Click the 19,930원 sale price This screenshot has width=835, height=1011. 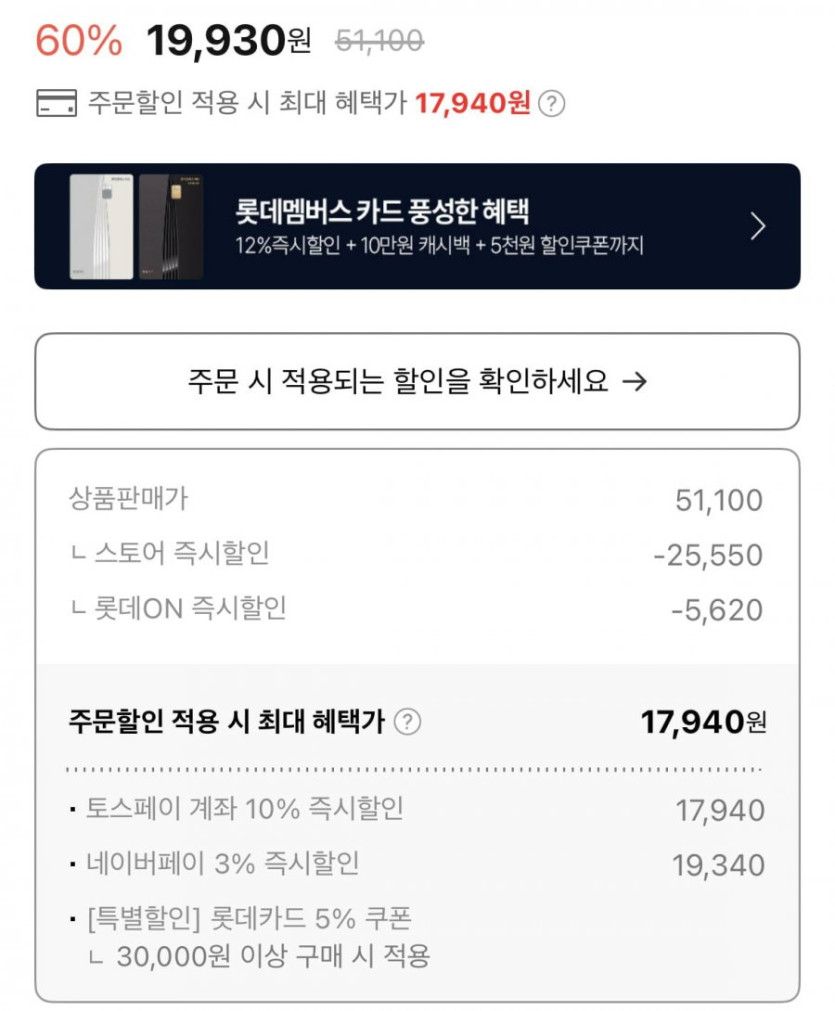pos(229,41)
